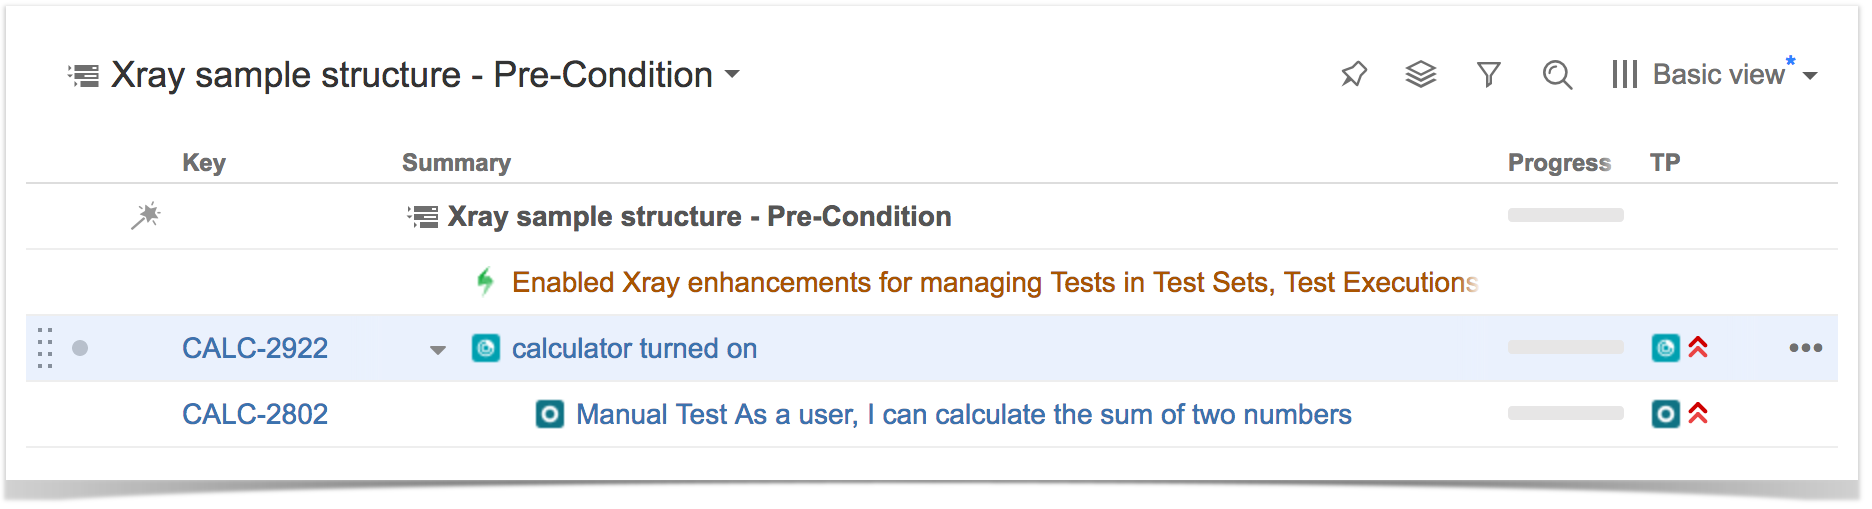The width and height of the screenshot is (1872, 509).
Task: Click the pin icon in the toolbar
Action: click(x=1354, y=74)
